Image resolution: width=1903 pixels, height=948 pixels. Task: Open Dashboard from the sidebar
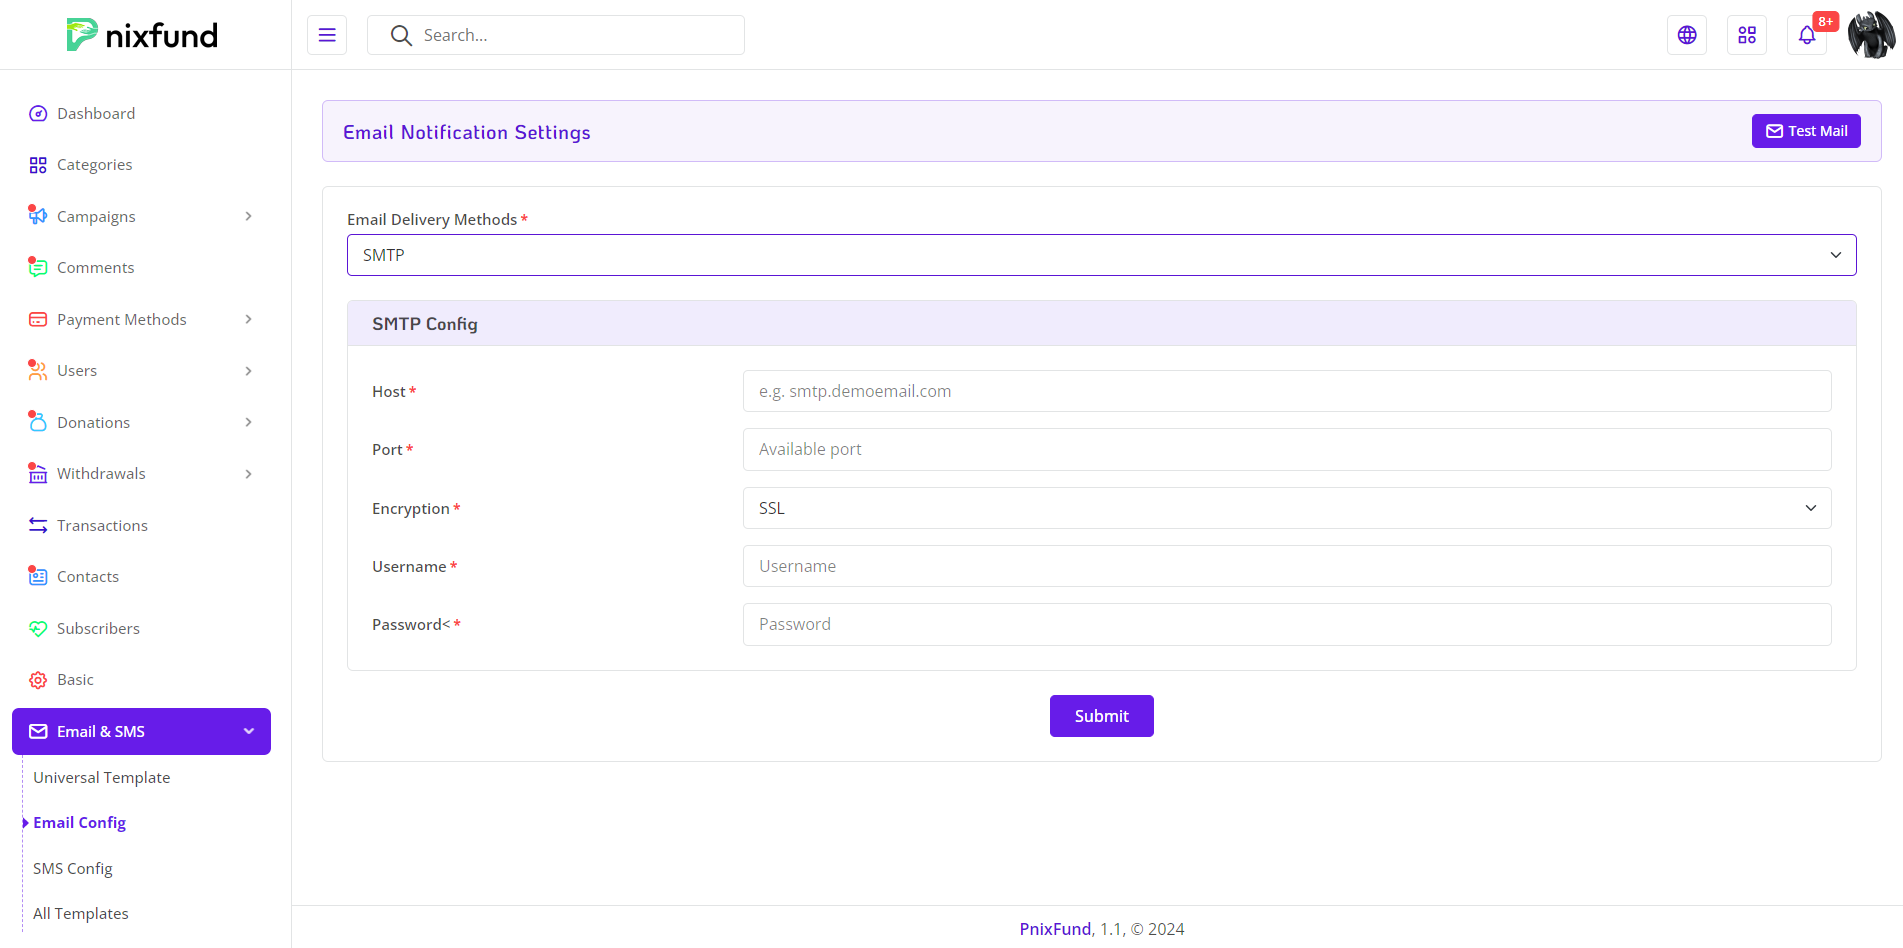(96, 114)
